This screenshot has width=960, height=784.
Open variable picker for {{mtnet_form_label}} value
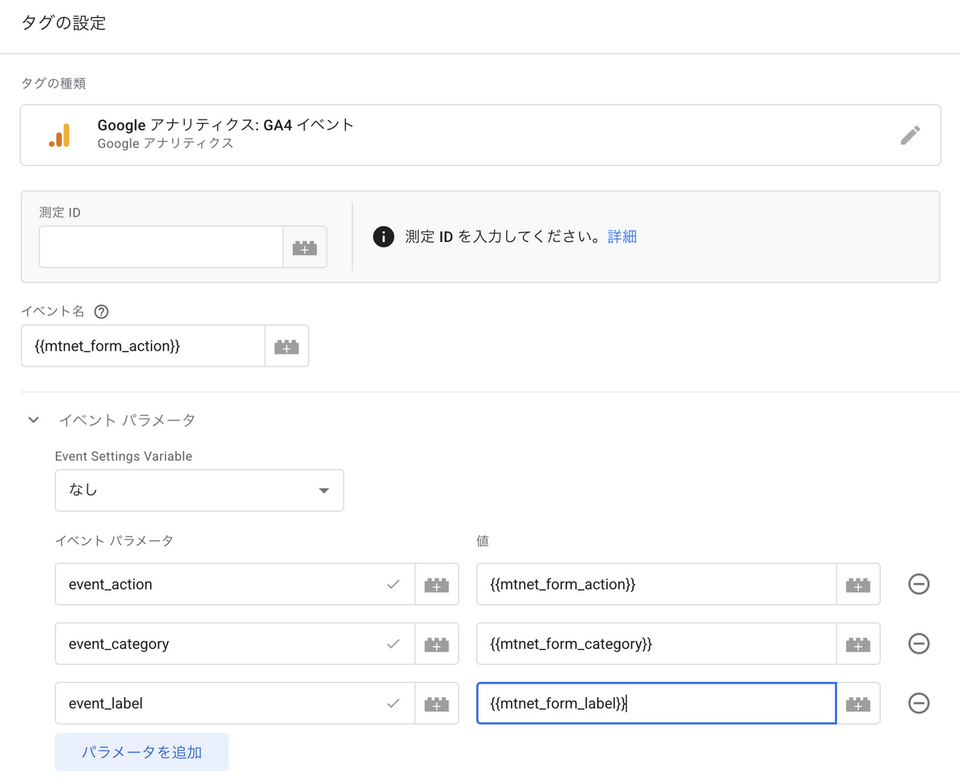click(858, 704)
